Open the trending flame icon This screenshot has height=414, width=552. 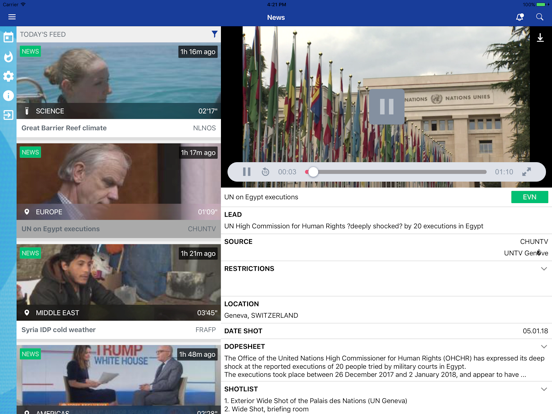pos(8,57)
